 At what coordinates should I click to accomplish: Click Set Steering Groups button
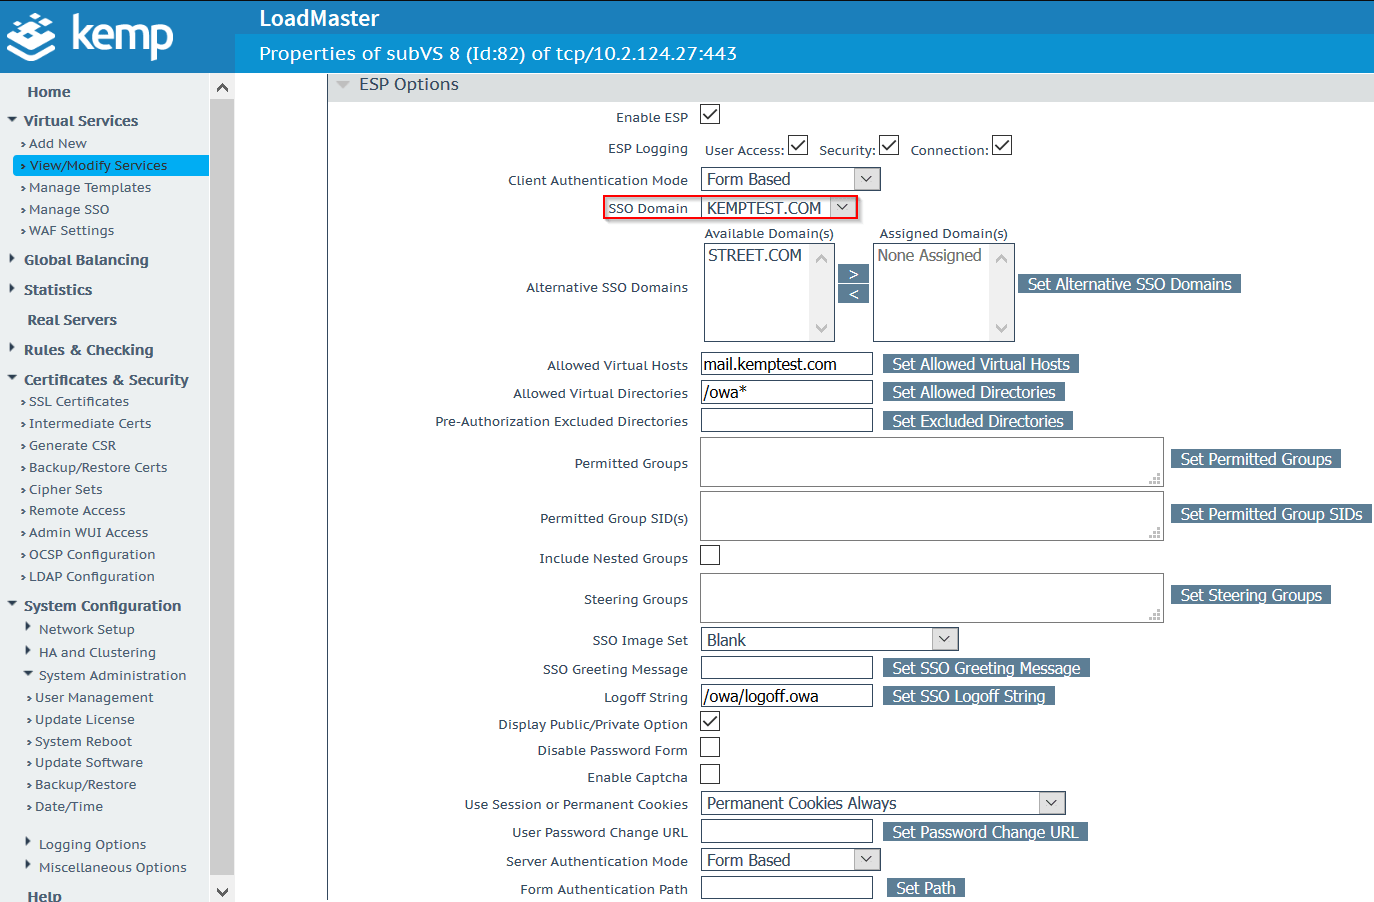1251,595
